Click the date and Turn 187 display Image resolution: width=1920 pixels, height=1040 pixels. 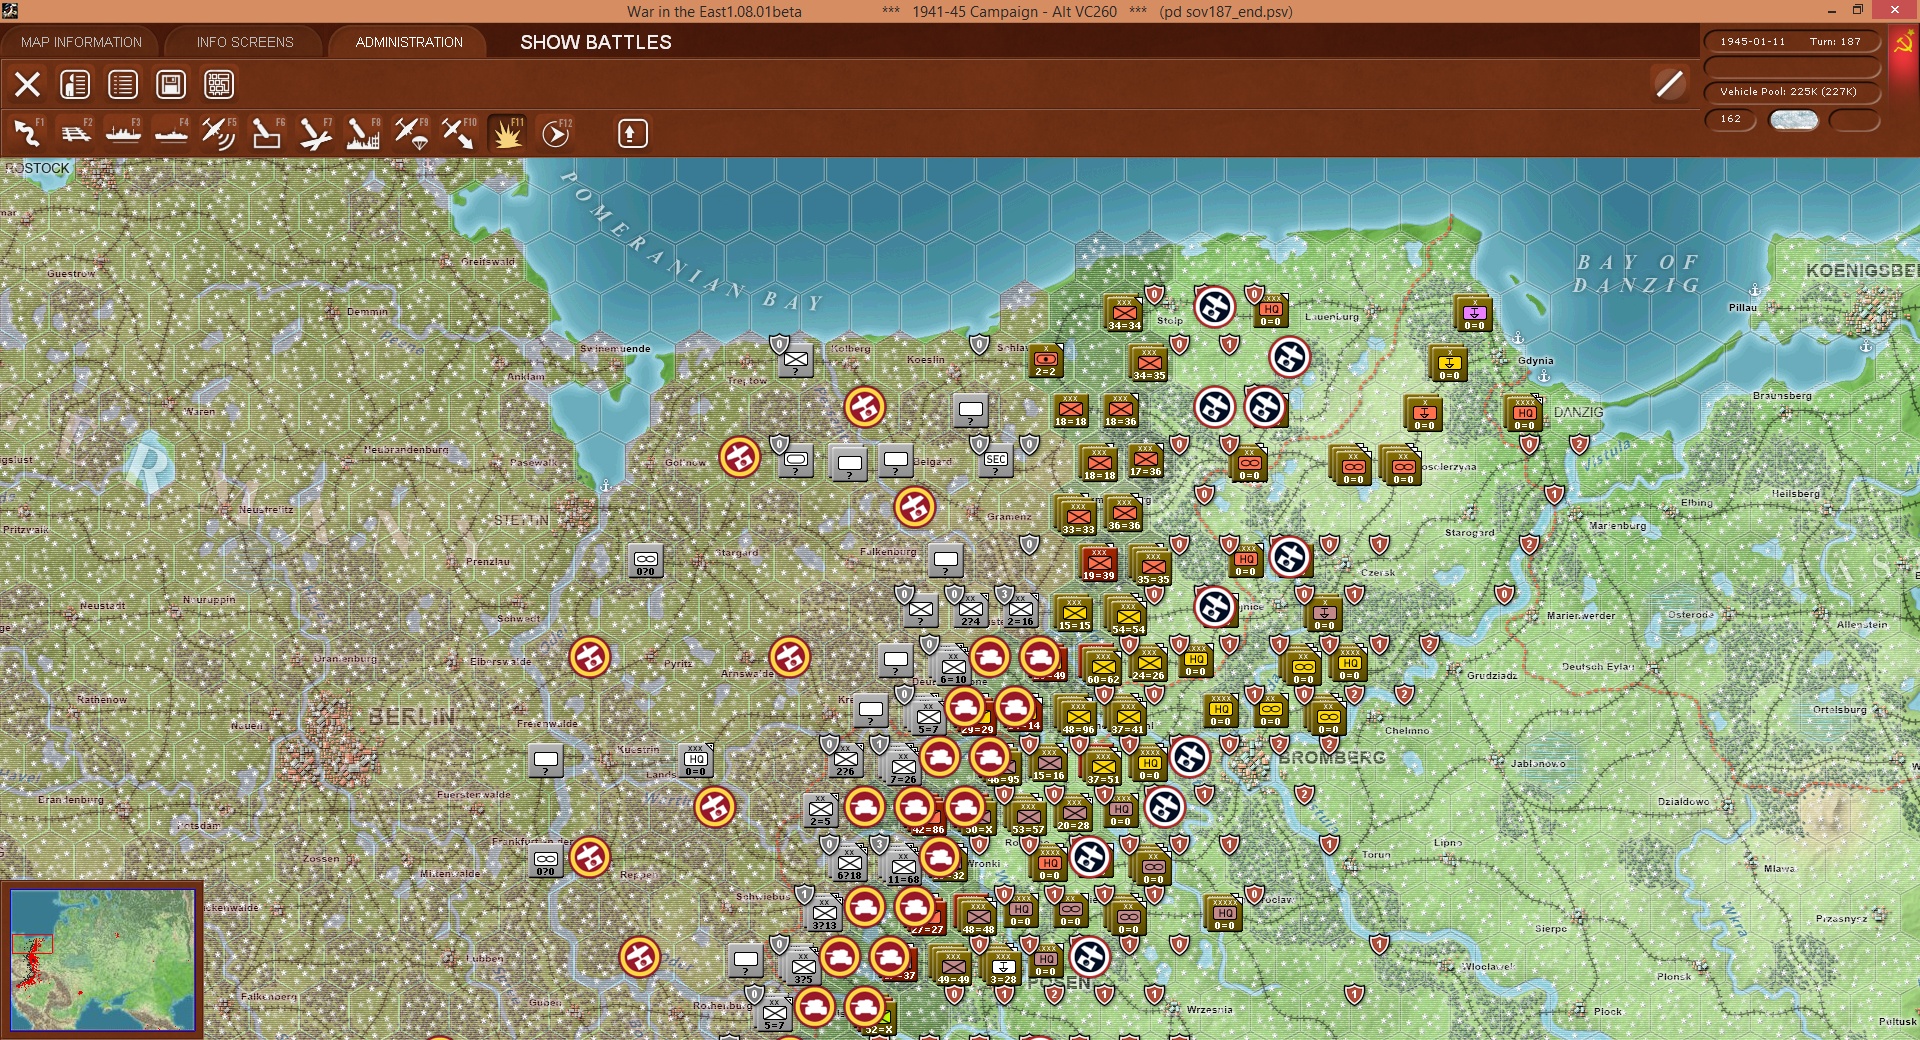point(1791,42)
